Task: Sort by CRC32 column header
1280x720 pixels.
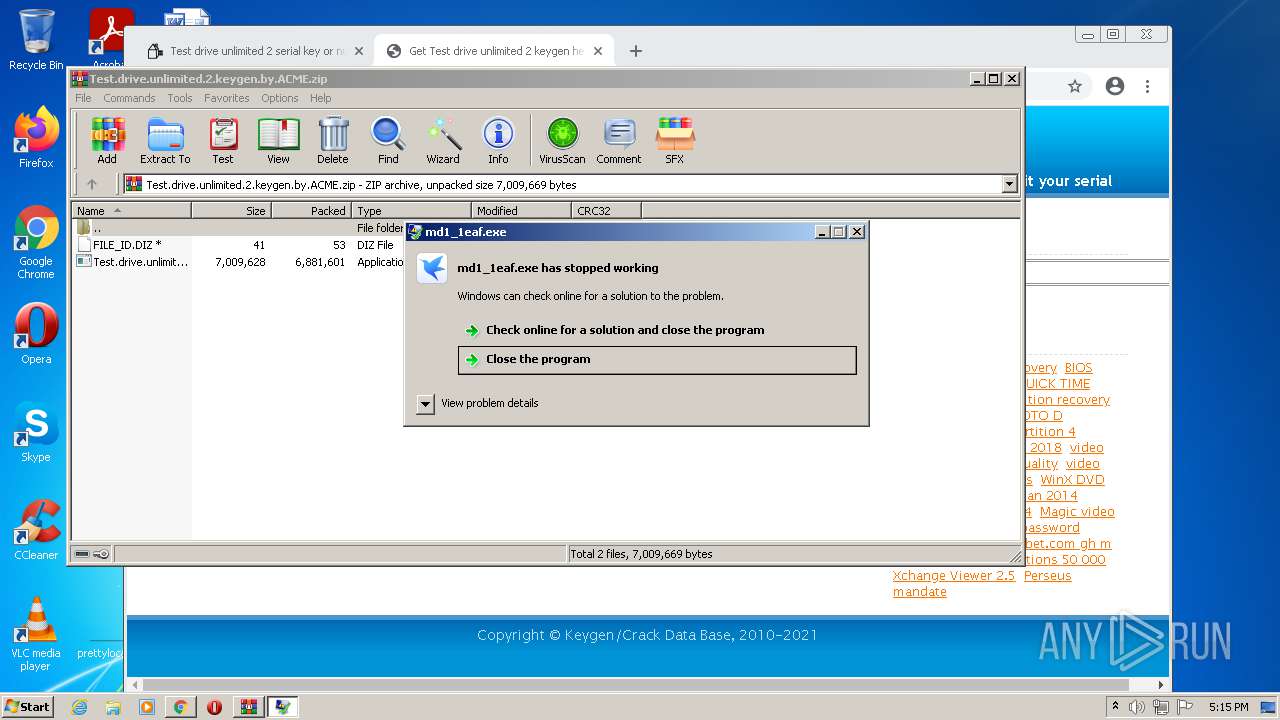Action: pos(606,210)
